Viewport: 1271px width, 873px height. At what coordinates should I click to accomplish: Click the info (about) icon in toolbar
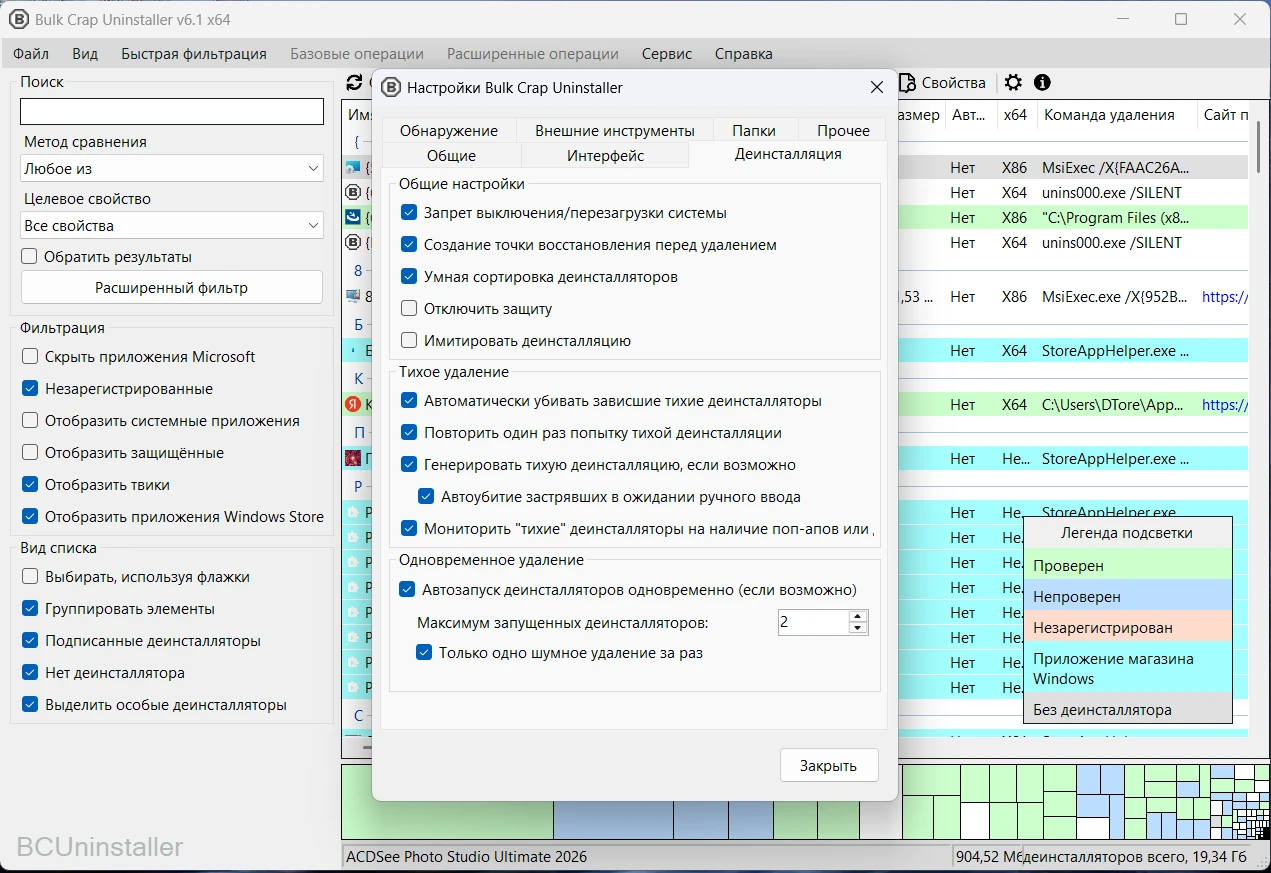1042,83
